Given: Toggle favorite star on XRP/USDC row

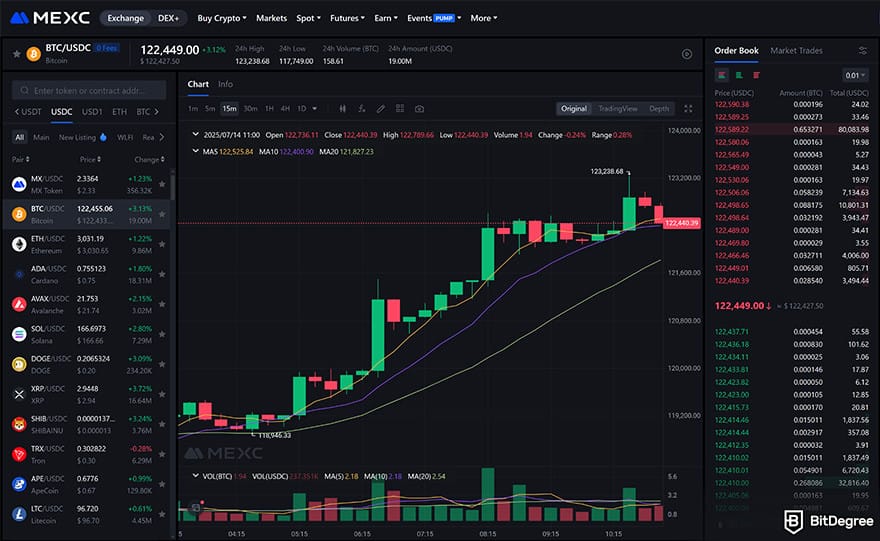Looking at the screenshot, I should tap(162, 394).
